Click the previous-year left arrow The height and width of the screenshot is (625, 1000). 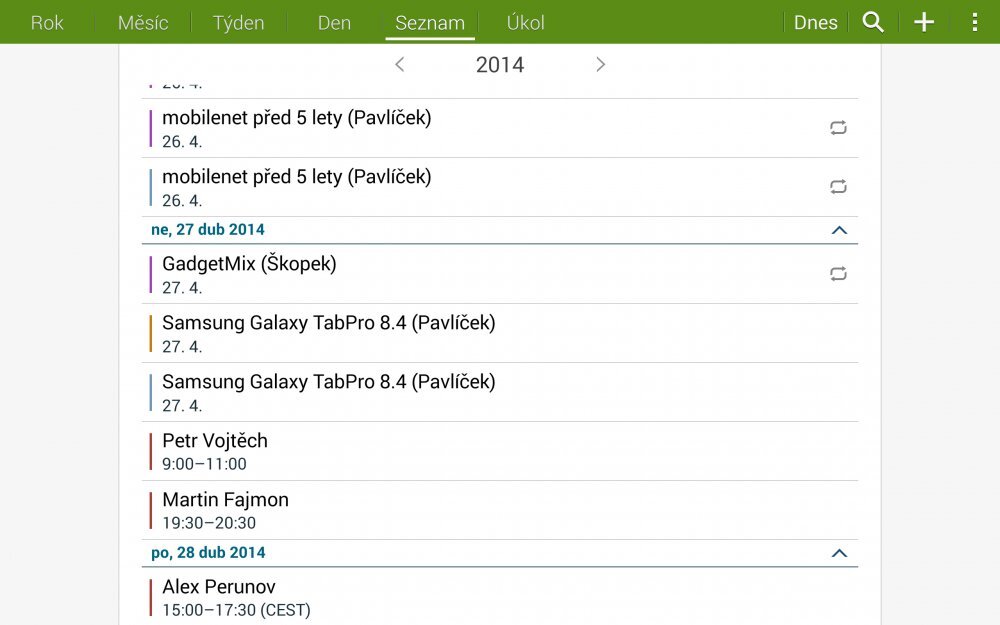pos(399,64)
